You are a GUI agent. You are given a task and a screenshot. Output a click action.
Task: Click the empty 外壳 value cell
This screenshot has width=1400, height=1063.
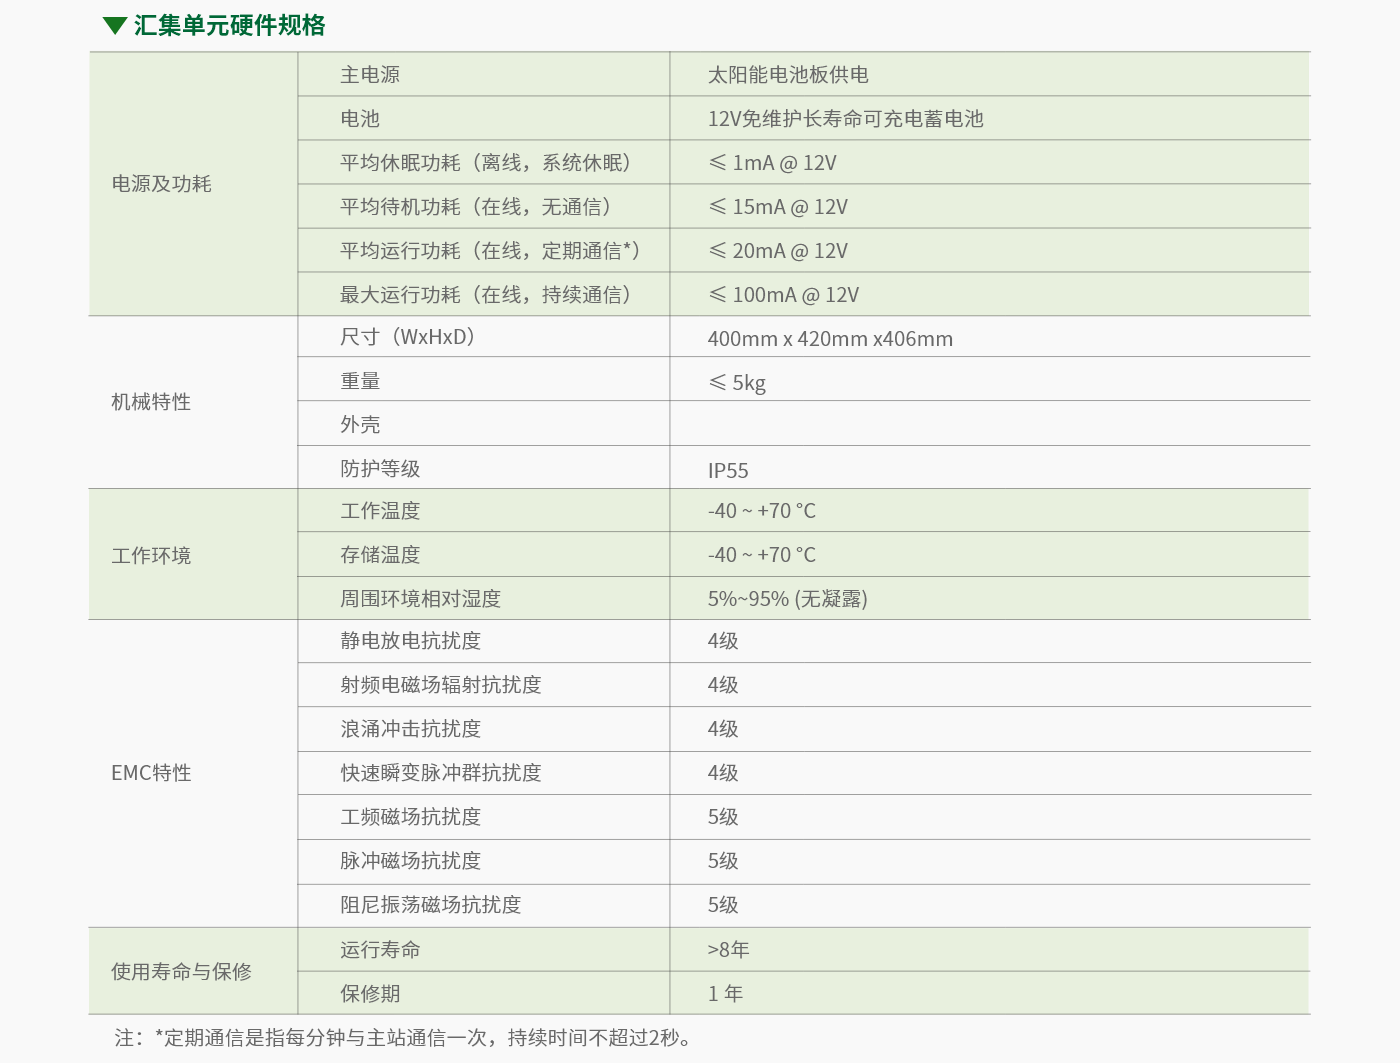[990, 423]
